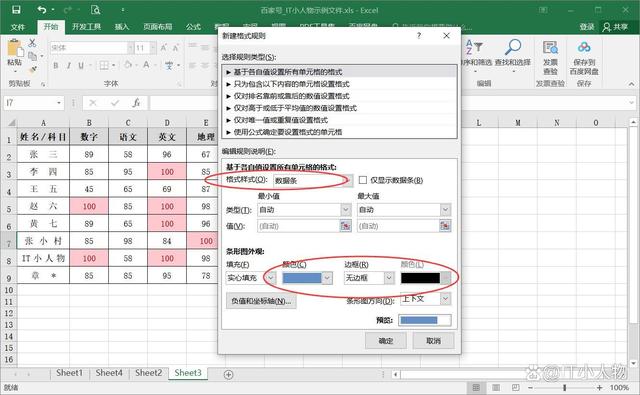Click the dialog help question mark
The image size is (640, 395).
coord(419,36)
